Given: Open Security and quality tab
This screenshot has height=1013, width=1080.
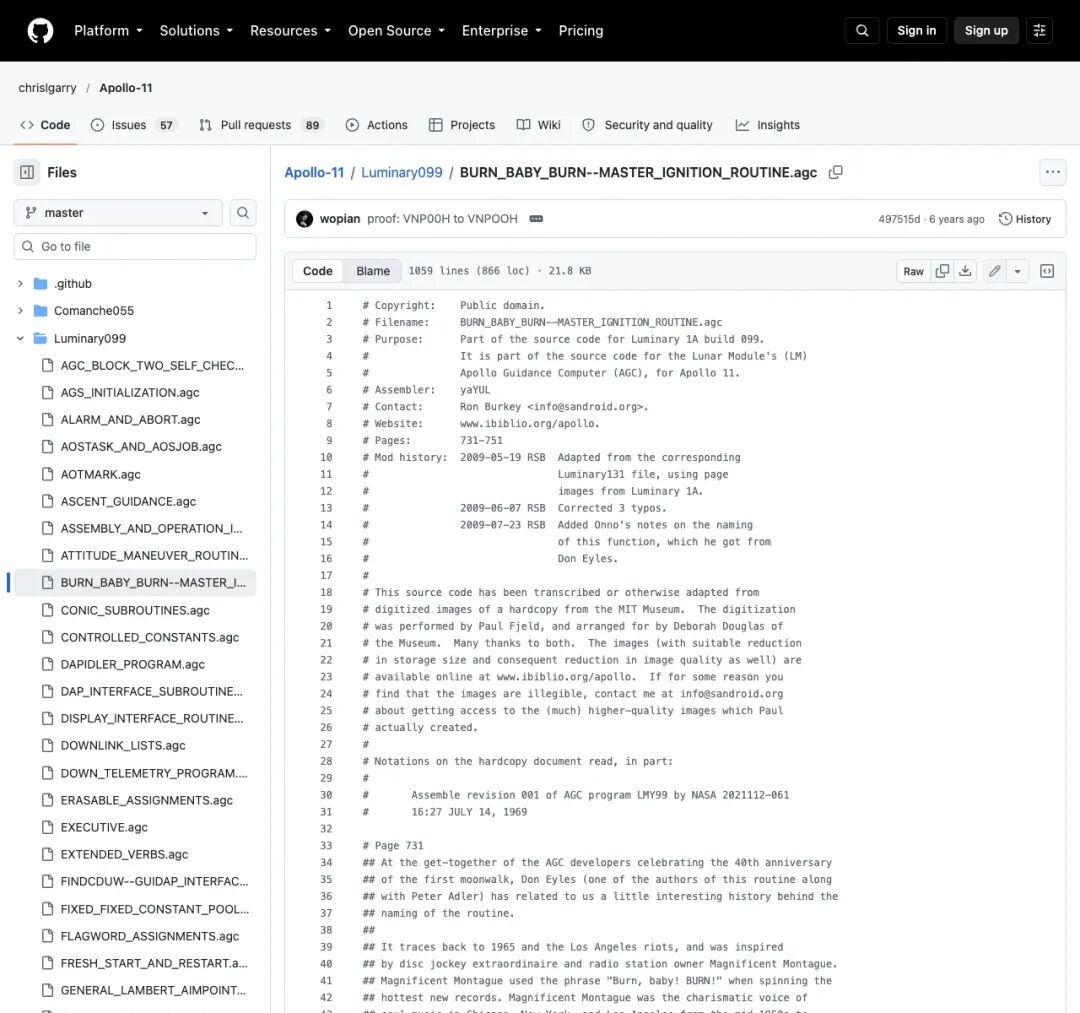Looking at the screenshot, I should point(647,125).
